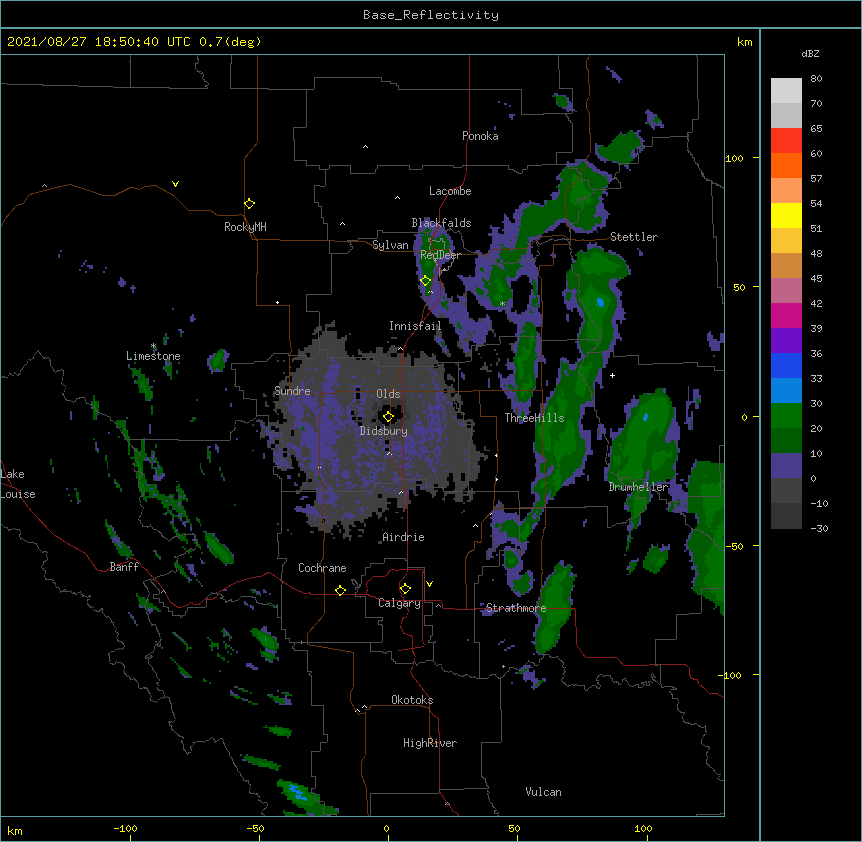Click the yellow V marker northwest of RockyMH
The width and height of the screenshot is (862, 842).
pos(175,184)
